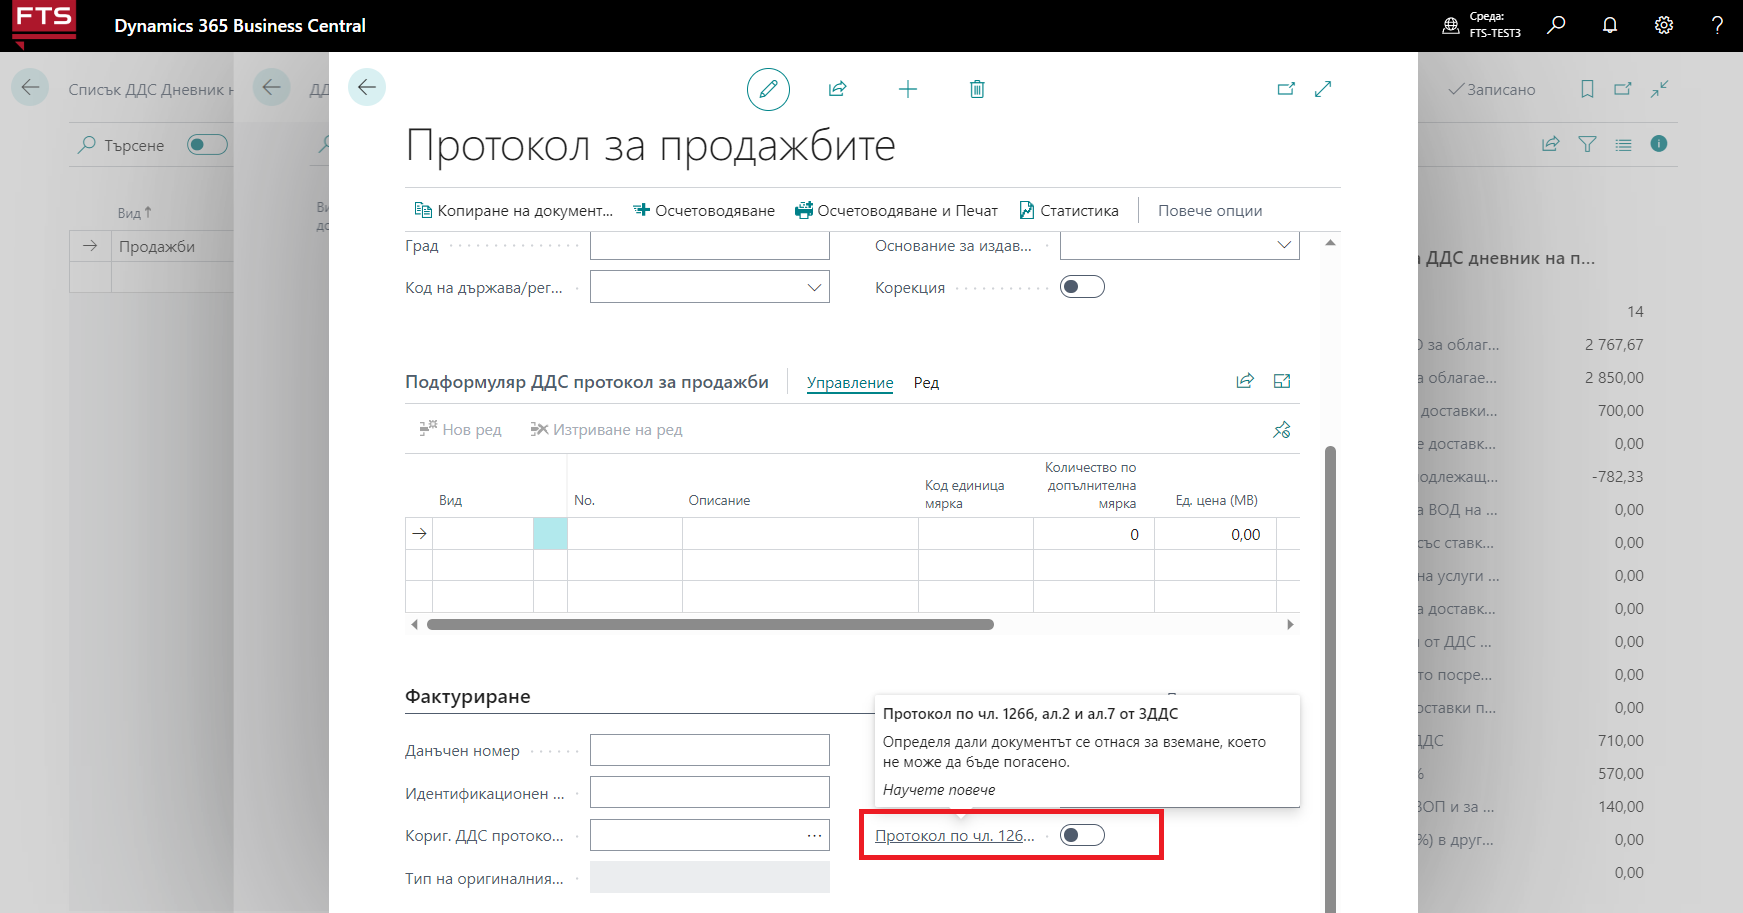This screenshot has height=913, width=1743.
Task: Toggle the Корекция switch
Action: (1082, 287)
